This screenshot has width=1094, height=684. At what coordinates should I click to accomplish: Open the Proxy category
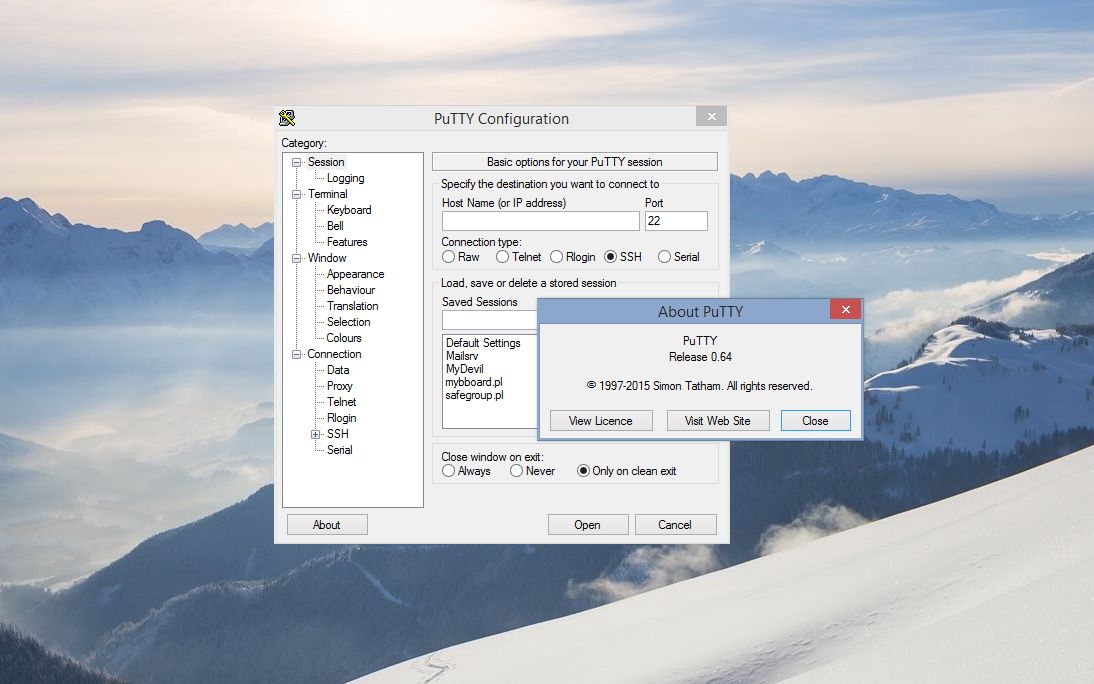[339, 387]
